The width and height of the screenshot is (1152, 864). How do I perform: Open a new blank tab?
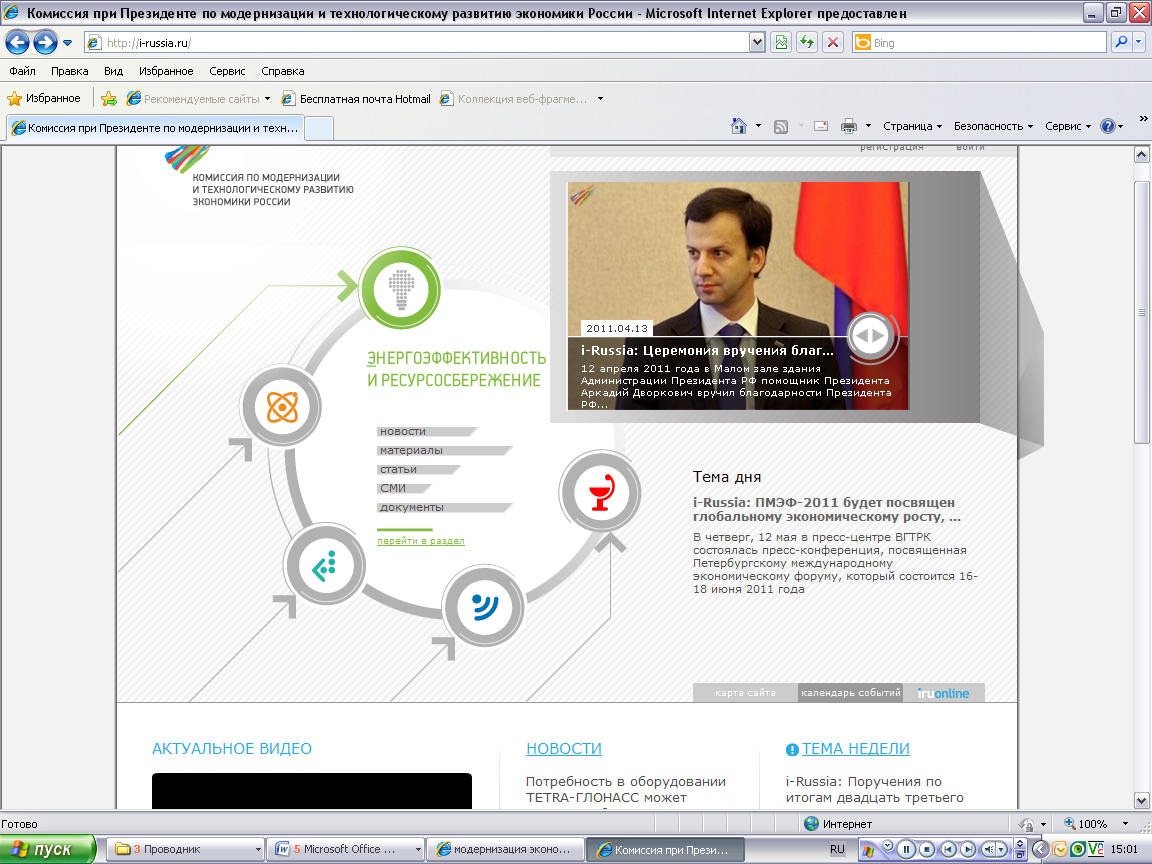[319, 129]
